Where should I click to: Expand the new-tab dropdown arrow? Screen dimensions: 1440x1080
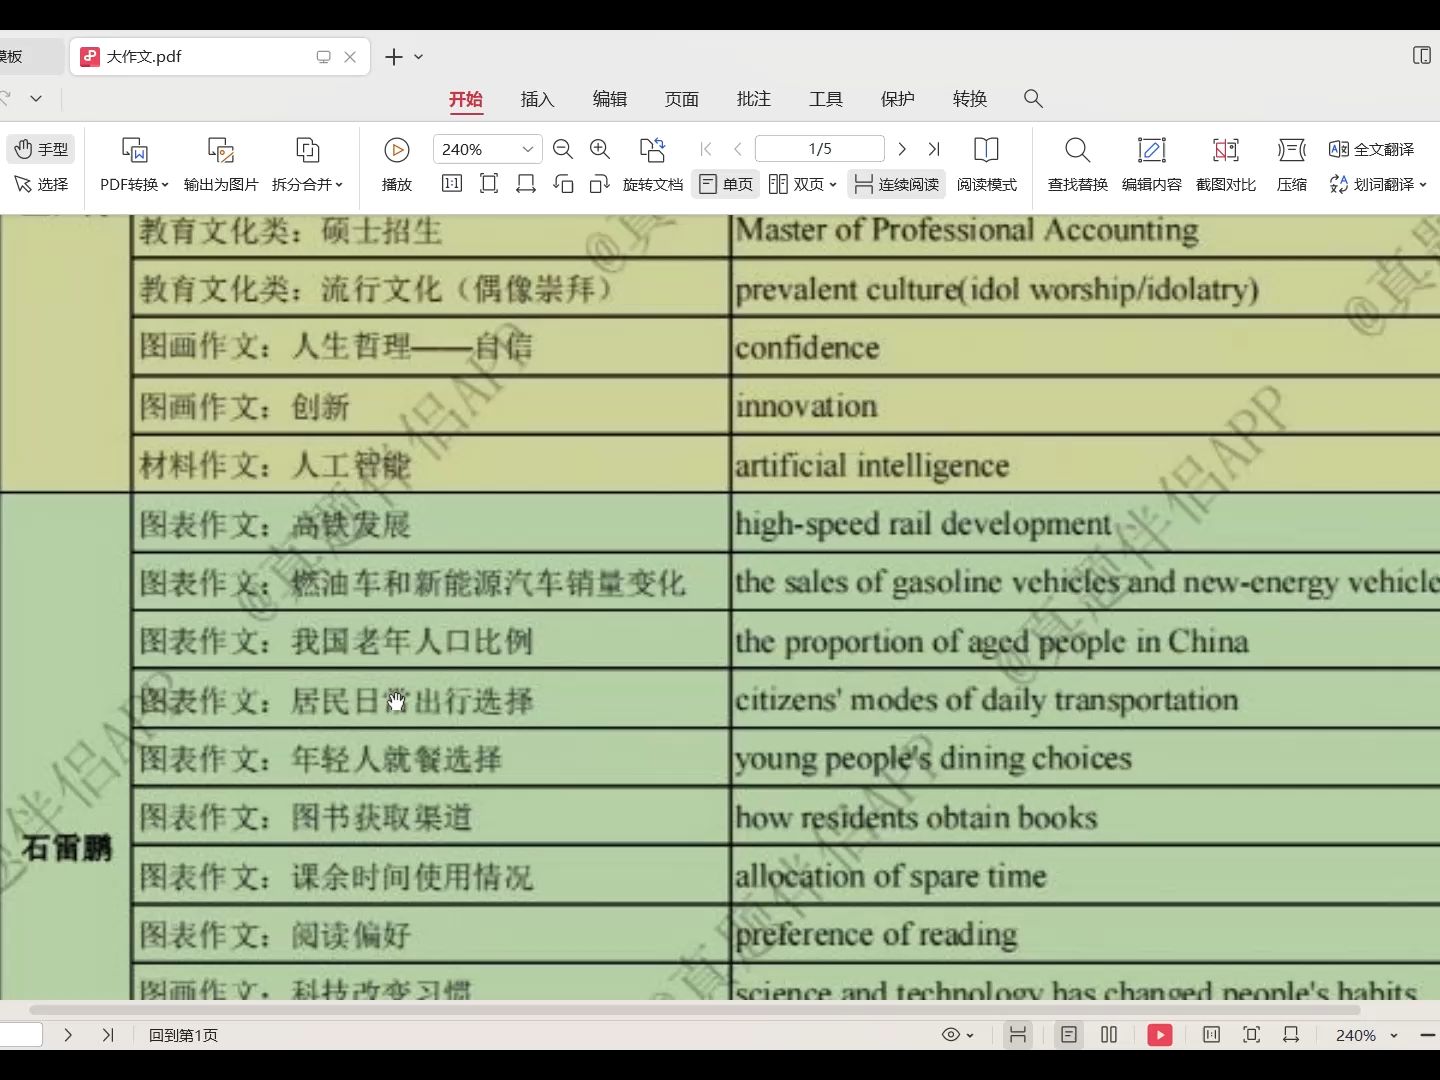coord(419,57)
